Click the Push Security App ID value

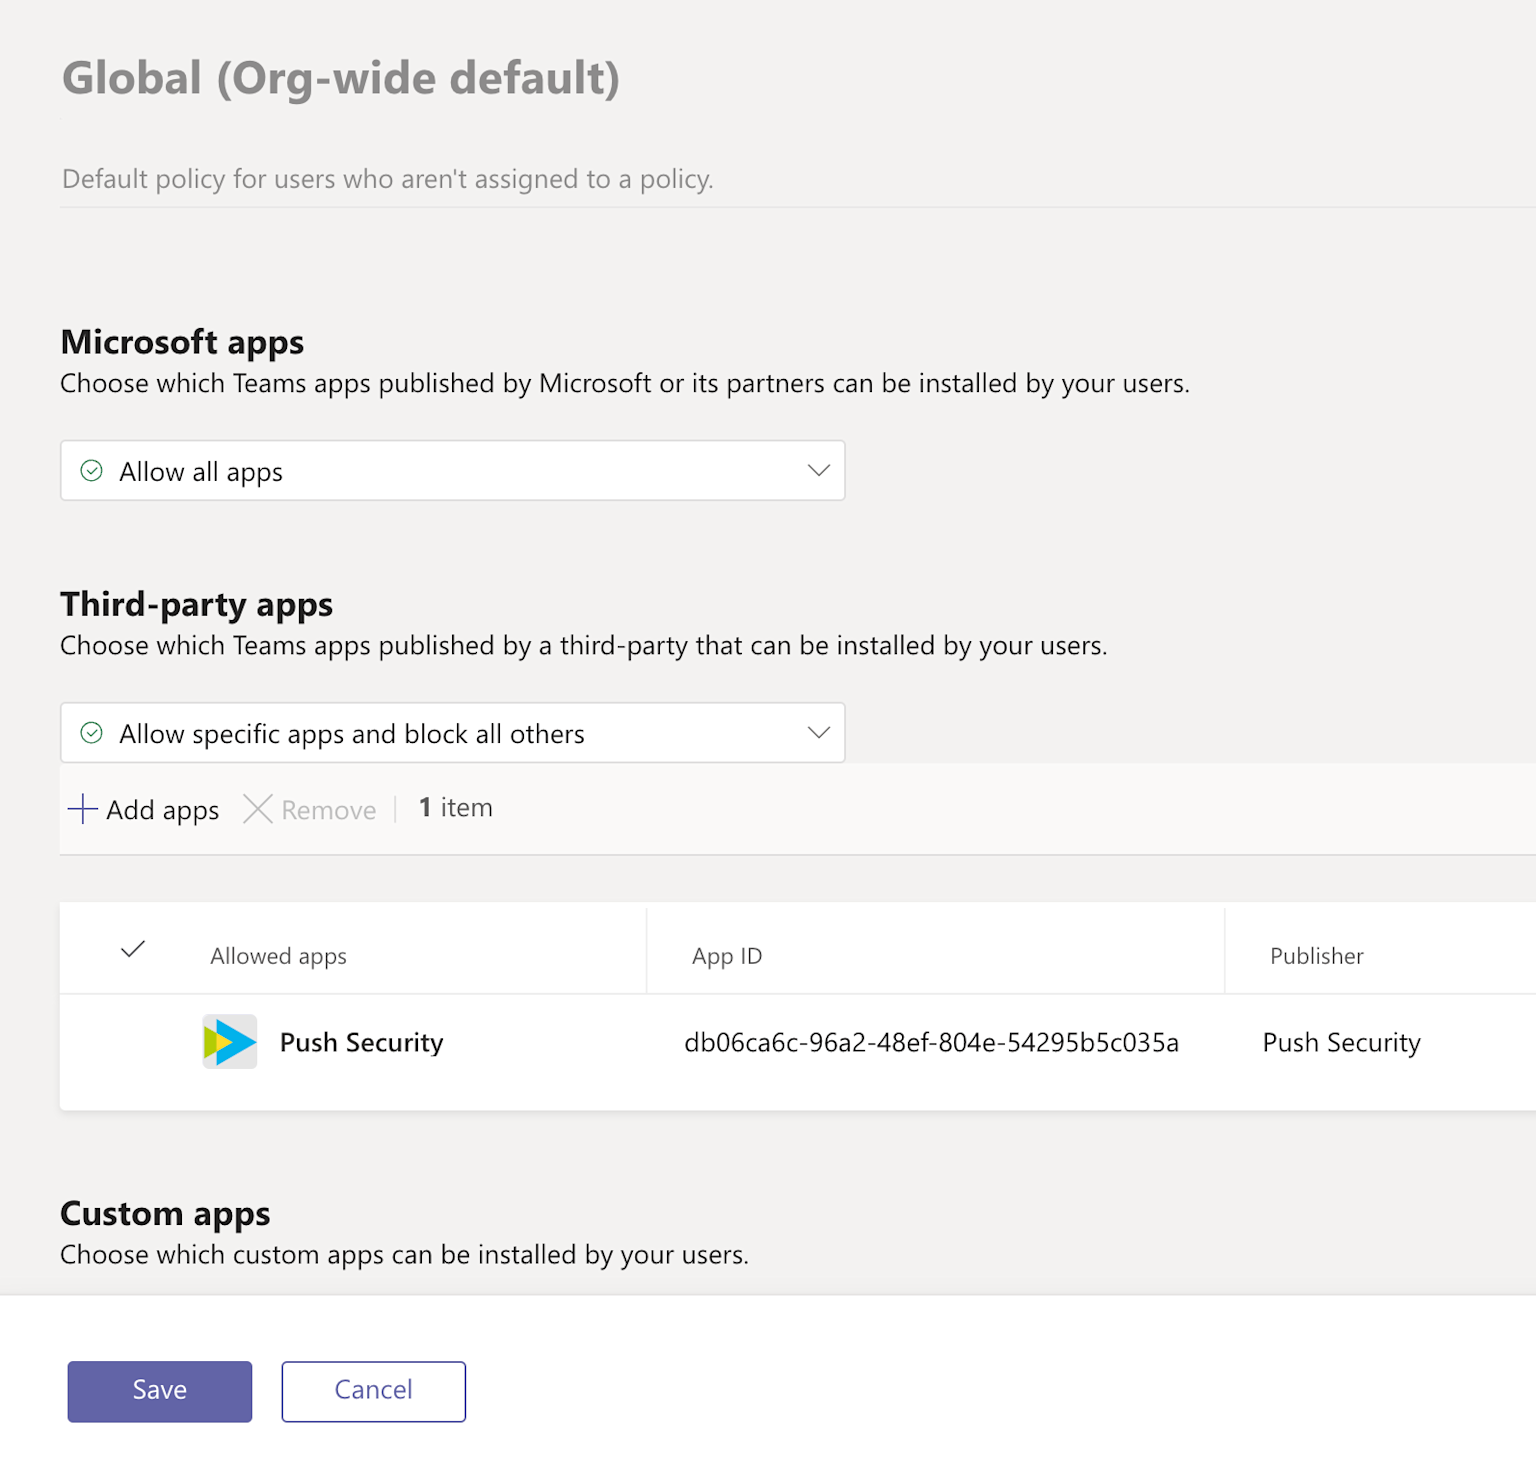click(931, 1043)
